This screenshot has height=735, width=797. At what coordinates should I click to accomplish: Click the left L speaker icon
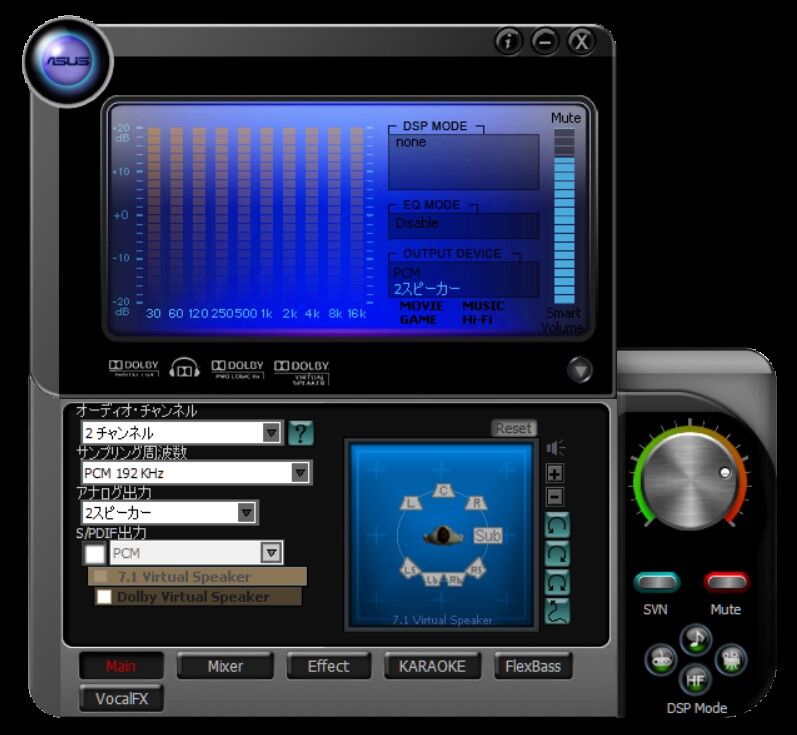pyautogui.click(x=411, y=503)
